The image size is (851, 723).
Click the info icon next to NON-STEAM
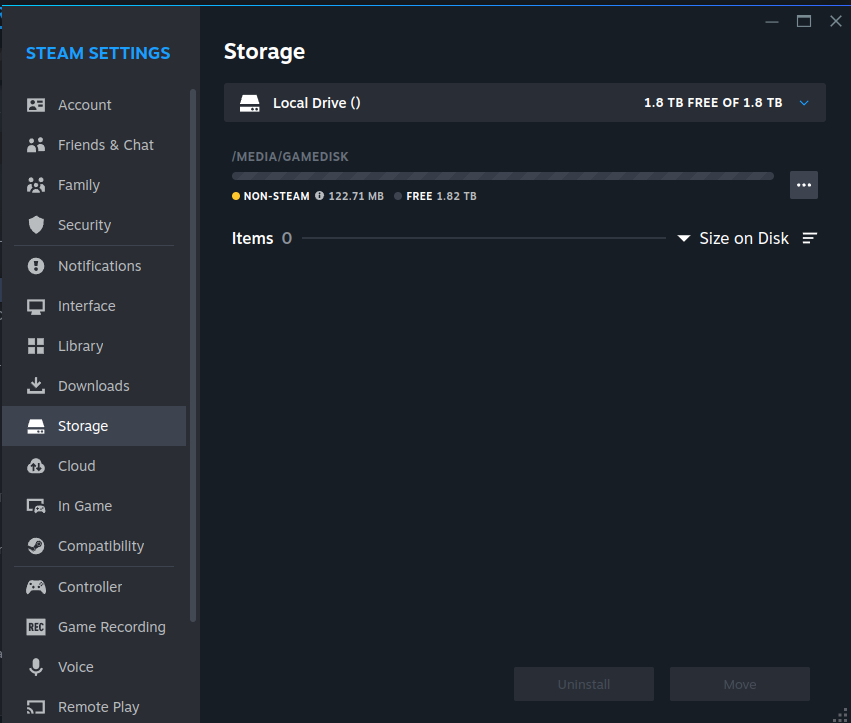pos(320,195)
